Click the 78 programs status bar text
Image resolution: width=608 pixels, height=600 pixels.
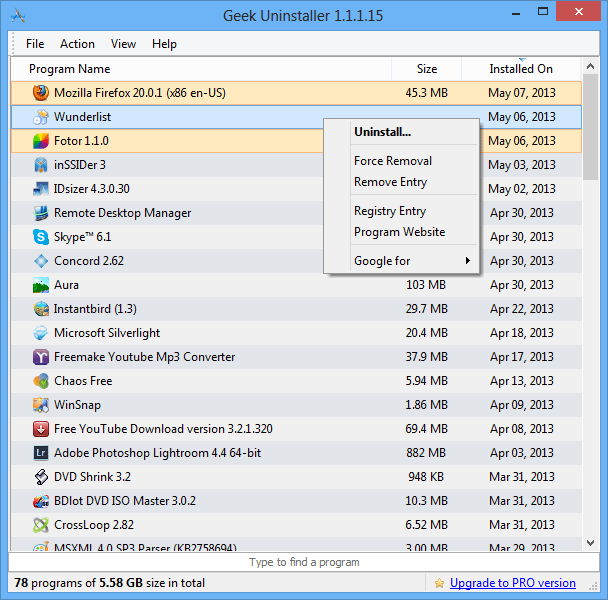109,583
